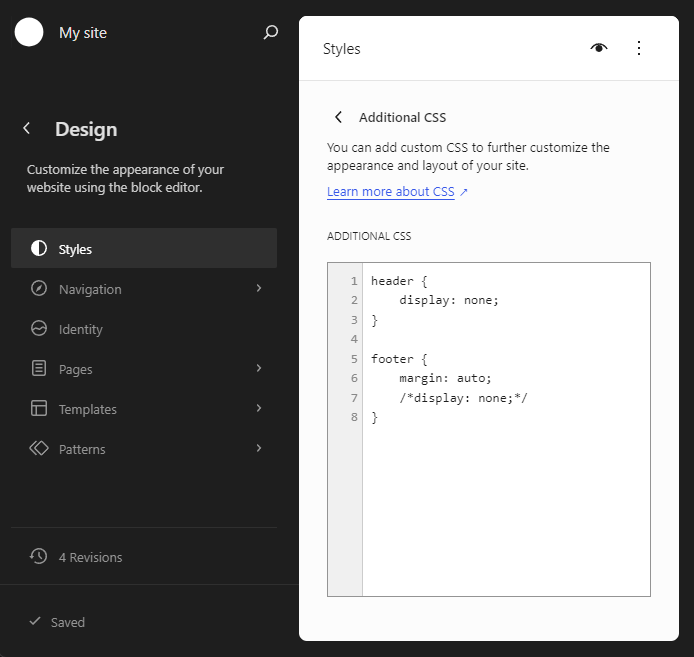Click the white site icon circle
Screen dimensions: 694x657
(29, 32)
